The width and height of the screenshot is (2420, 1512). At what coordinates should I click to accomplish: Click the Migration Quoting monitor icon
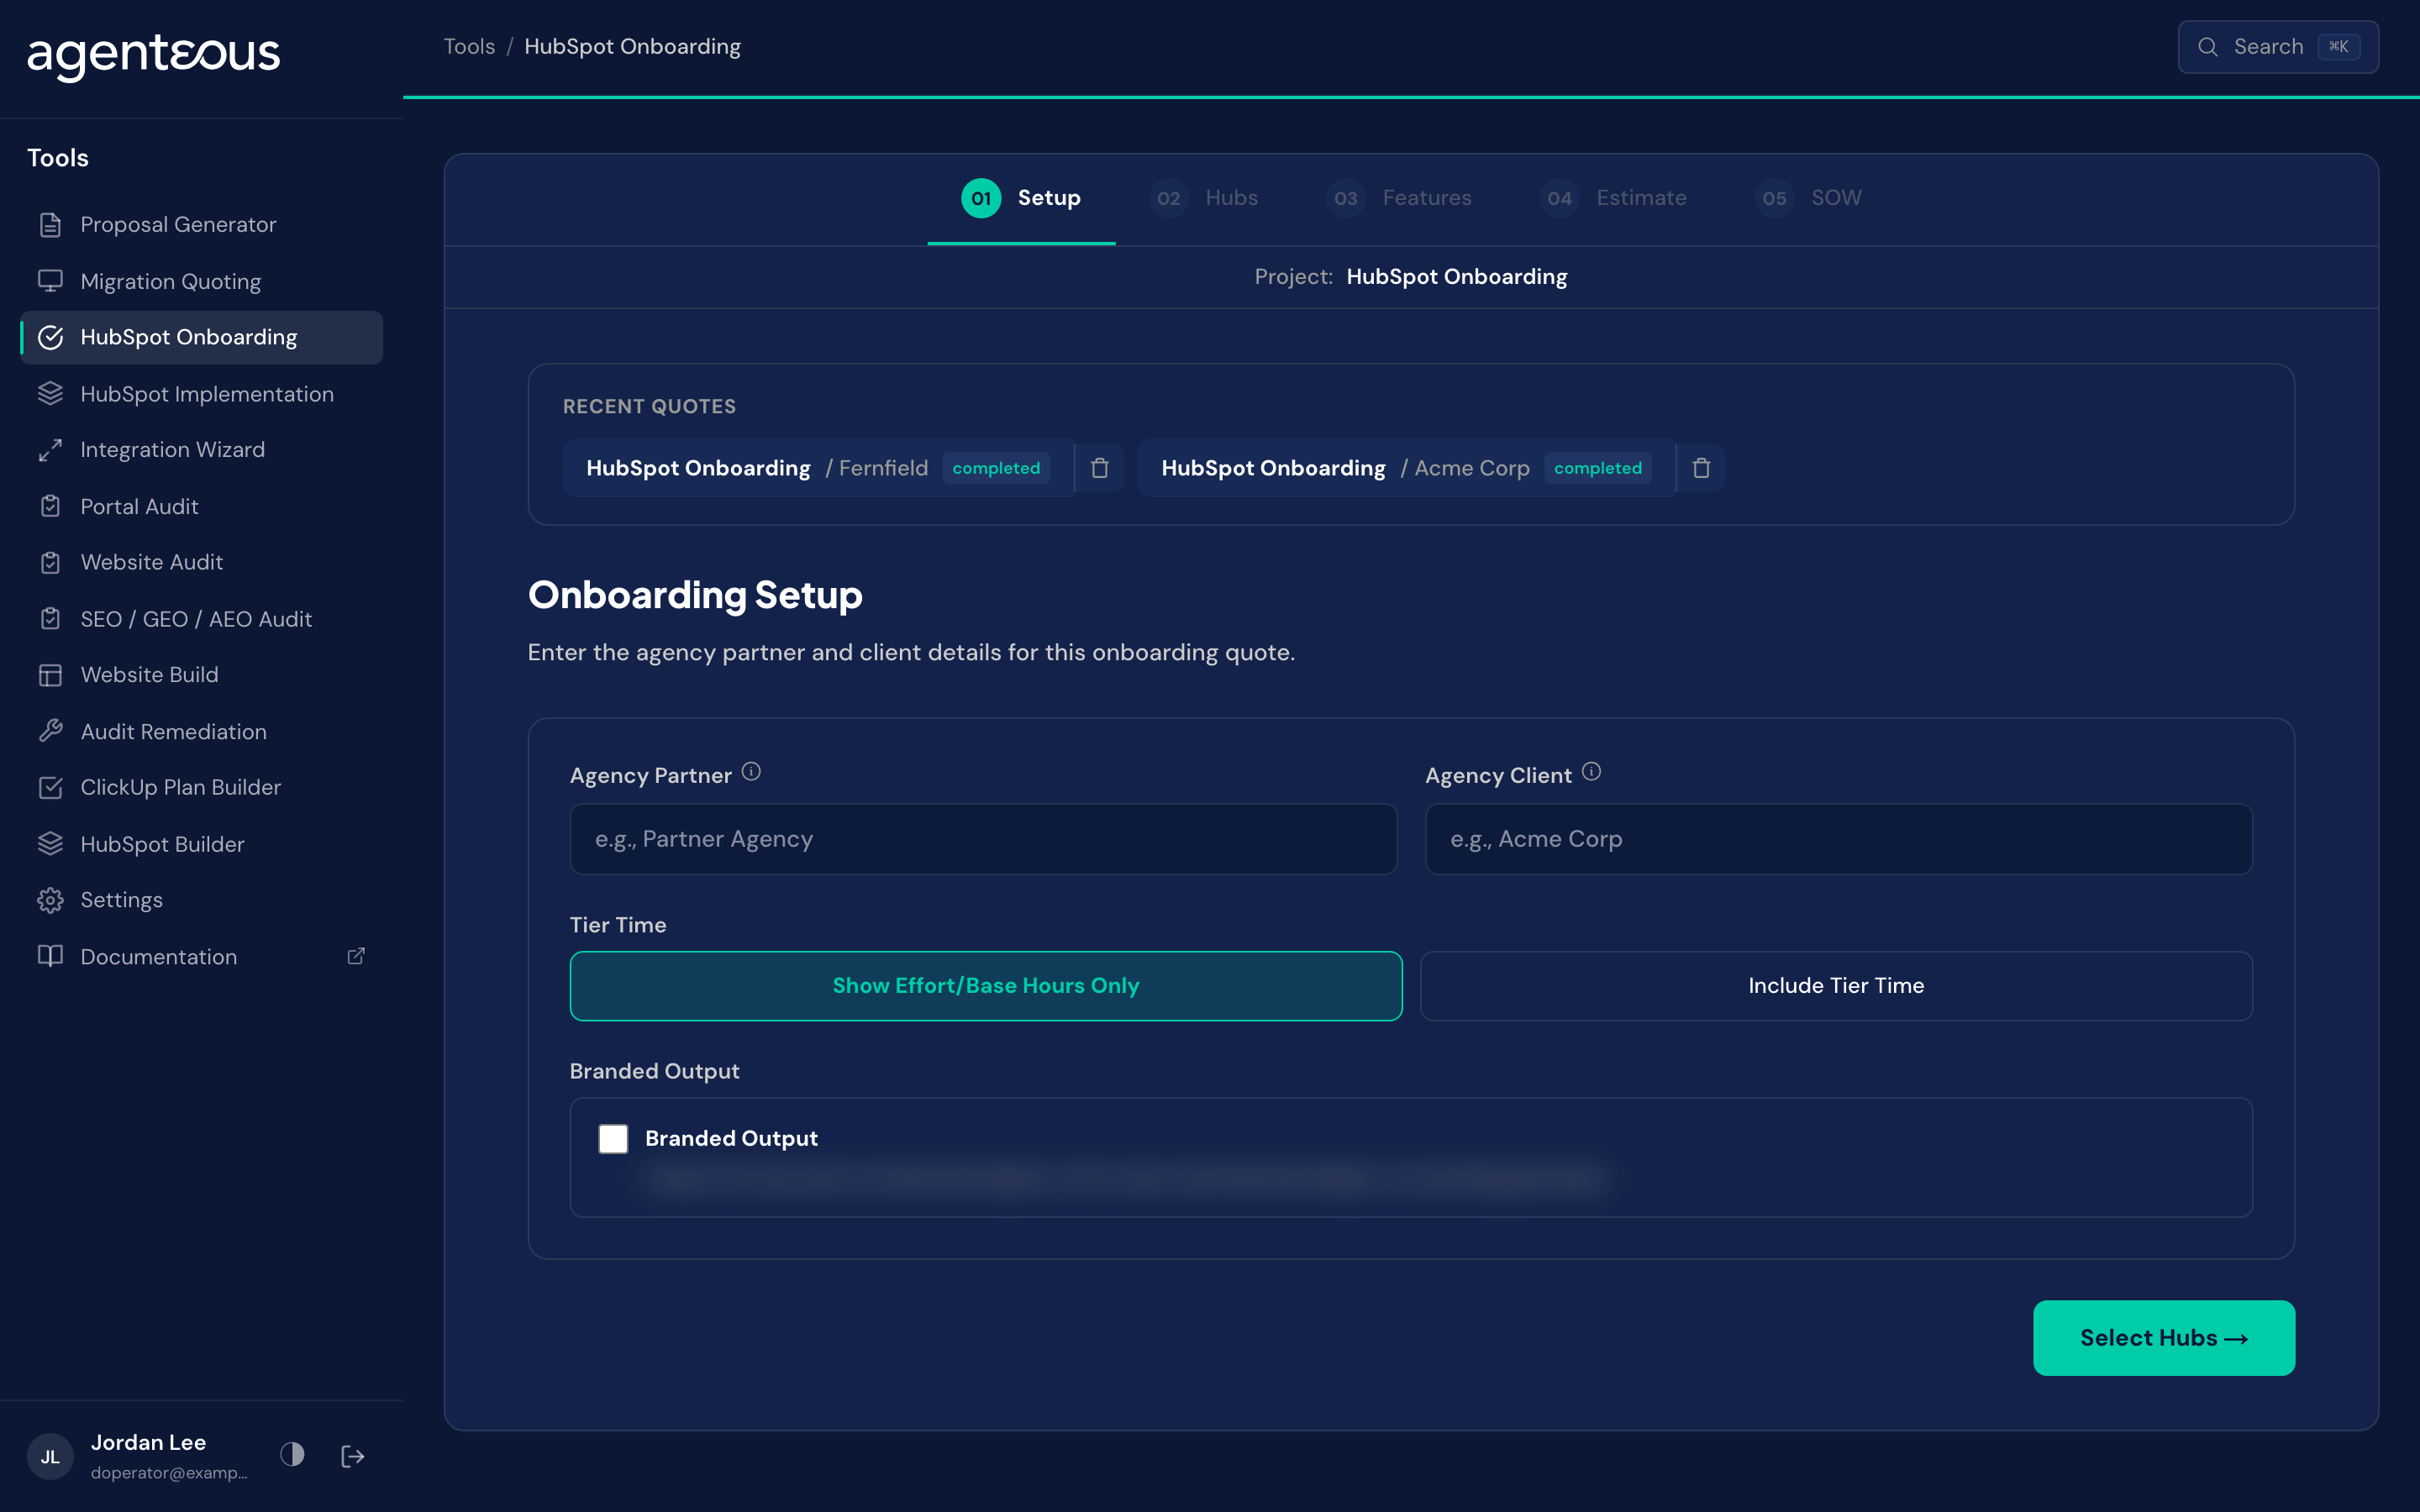coord(50,281)
